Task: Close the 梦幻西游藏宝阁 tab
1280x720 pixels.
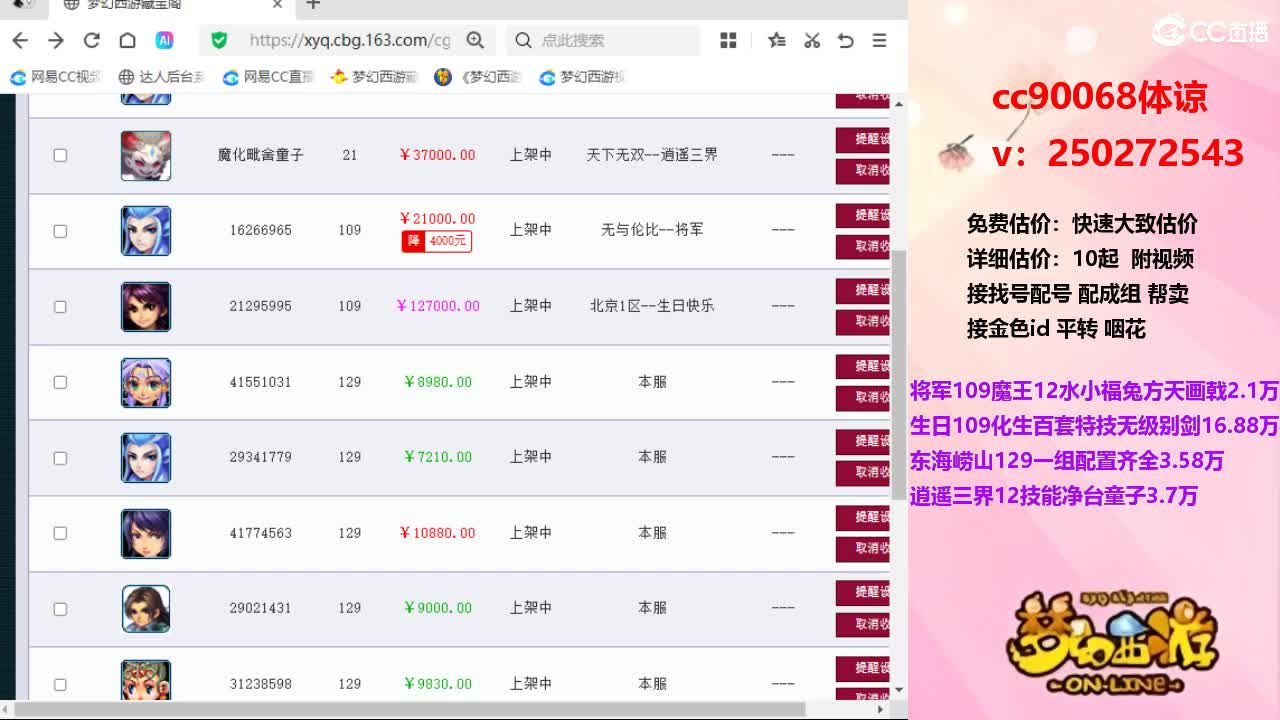Action: coord(278,5)
